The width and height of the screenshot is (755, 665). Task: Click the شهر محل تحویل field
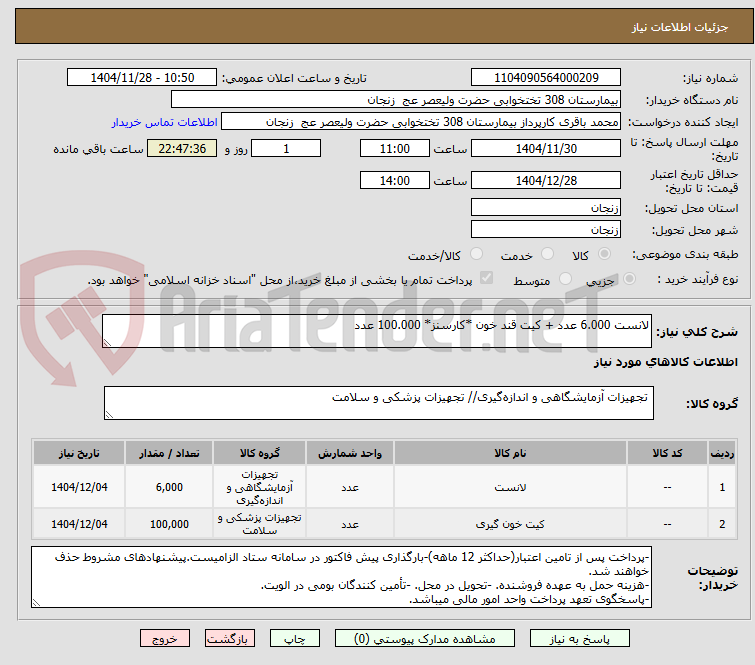(x=546, y=229)
